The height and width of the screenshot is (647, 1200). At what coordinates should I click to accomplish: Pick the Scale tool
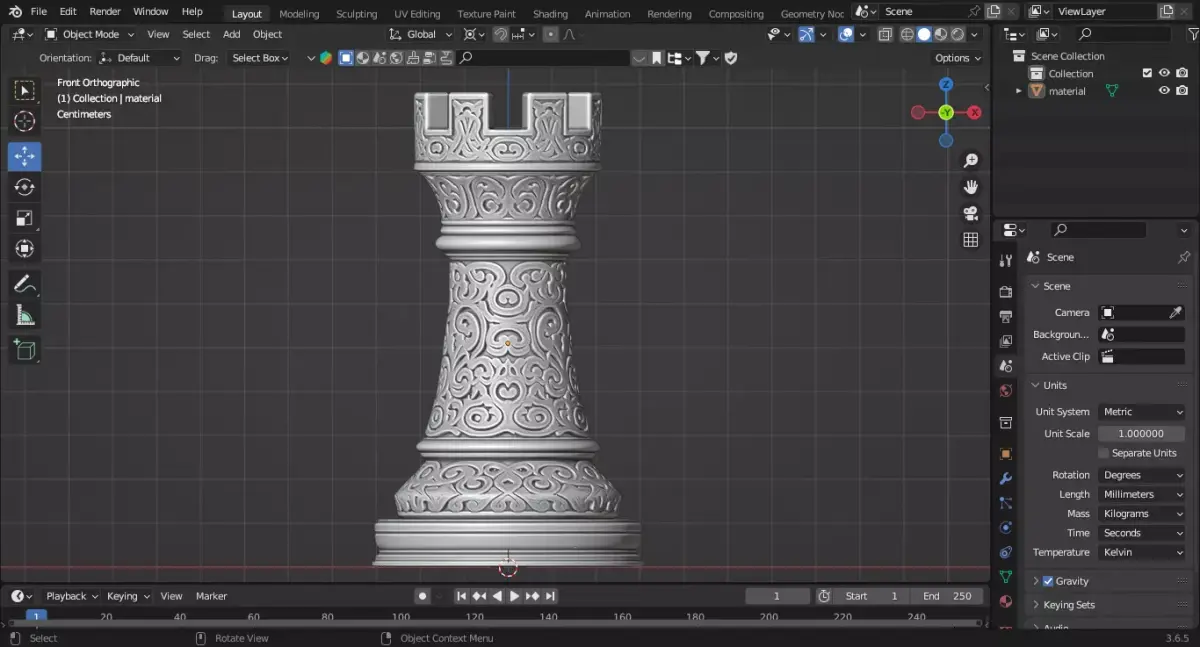[x=25, y=218]
